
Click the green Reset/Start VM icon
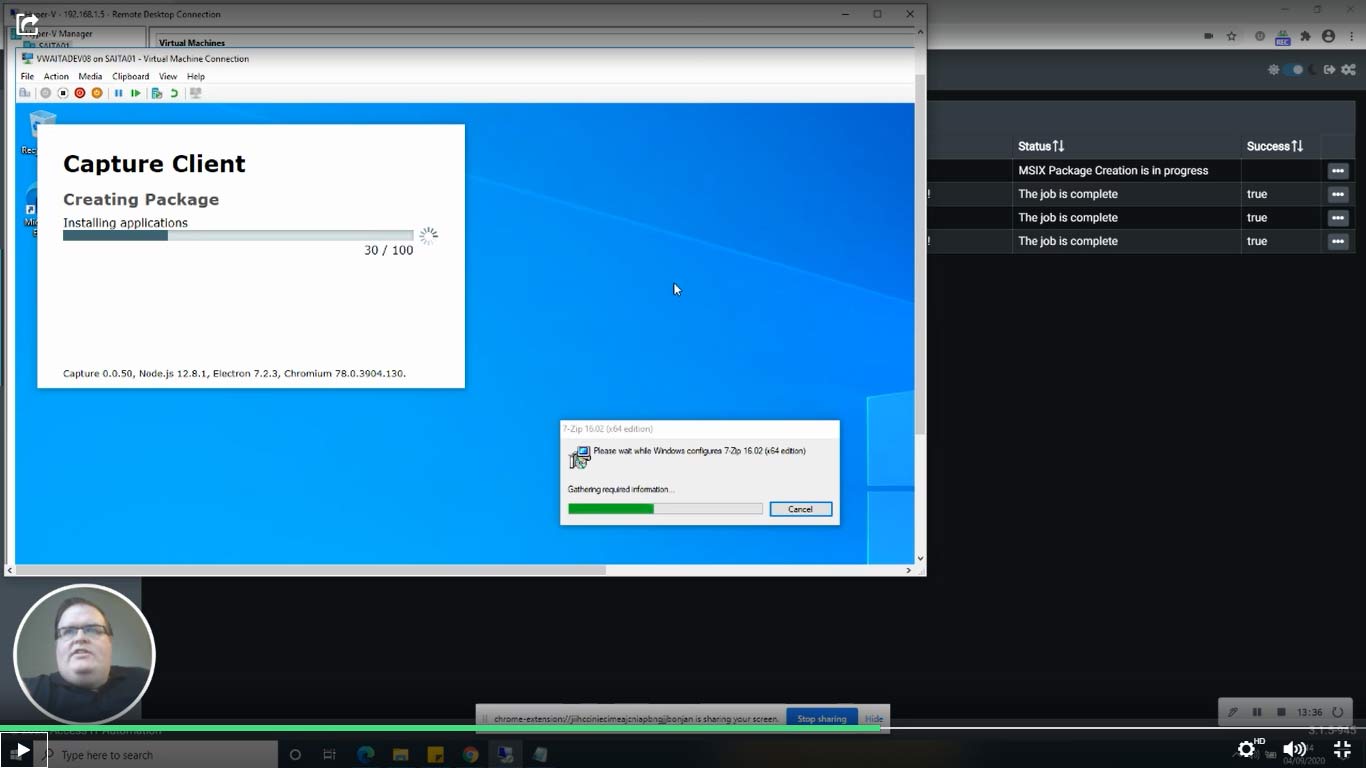pyautogui.click(x=136, y=93)
